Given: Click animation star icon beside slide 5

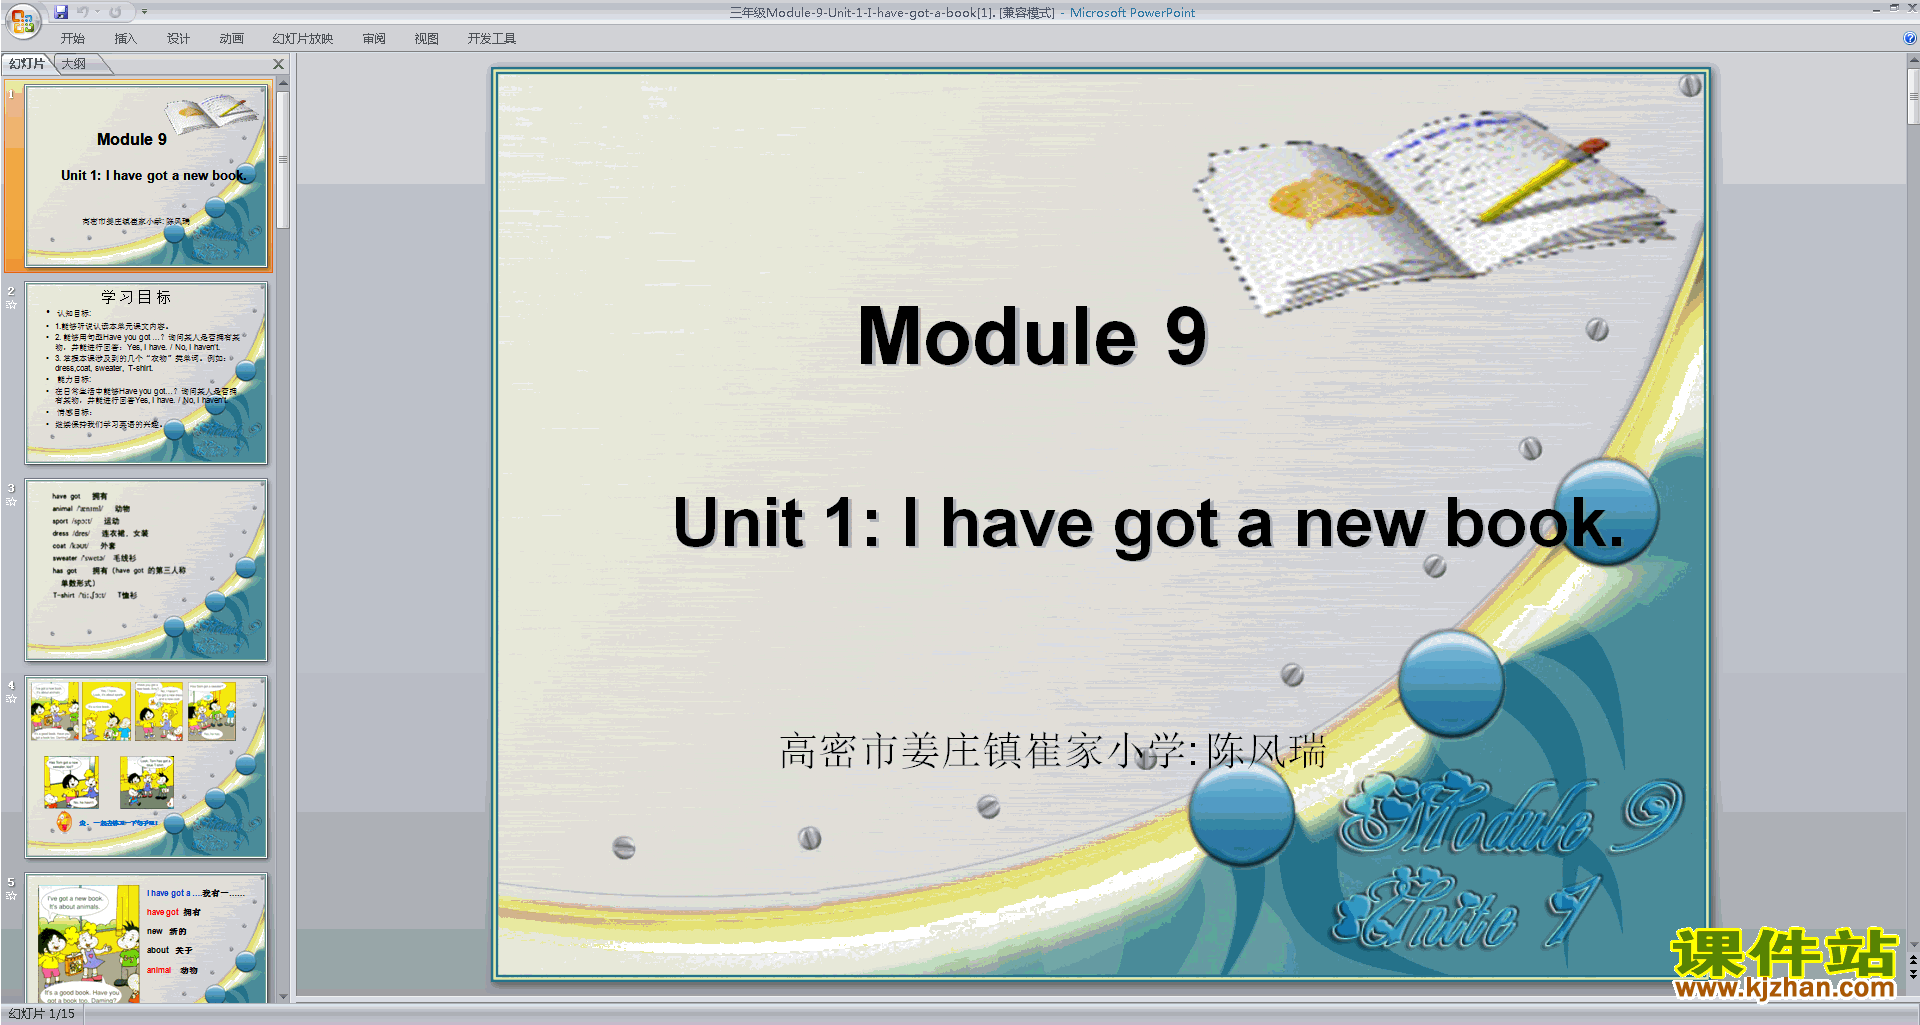Looking at the screenshot, I should pos(11,896).
